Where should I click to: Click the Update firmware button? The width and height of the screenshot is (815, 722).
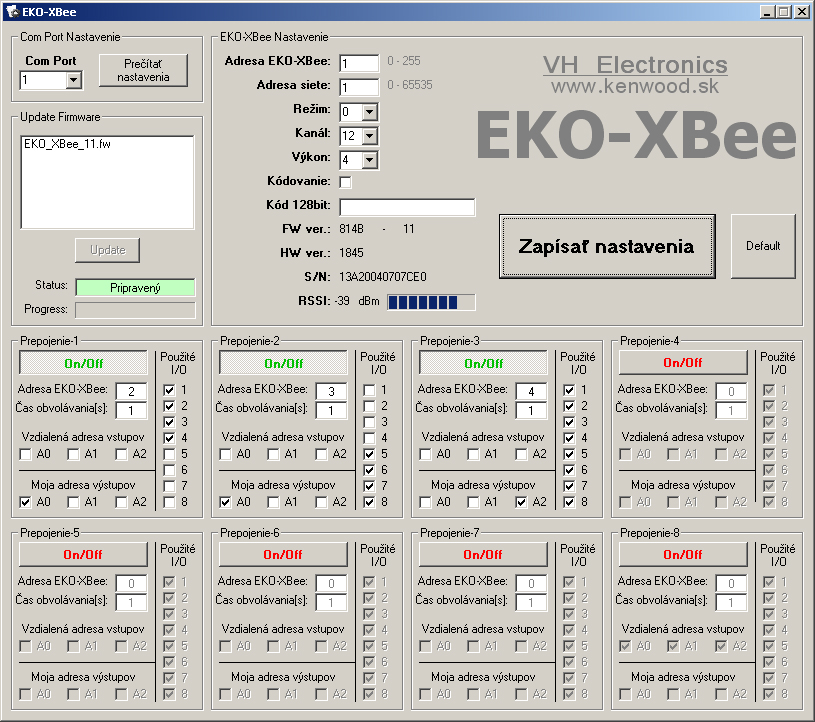pyautogui.click(x=108, y=250)
